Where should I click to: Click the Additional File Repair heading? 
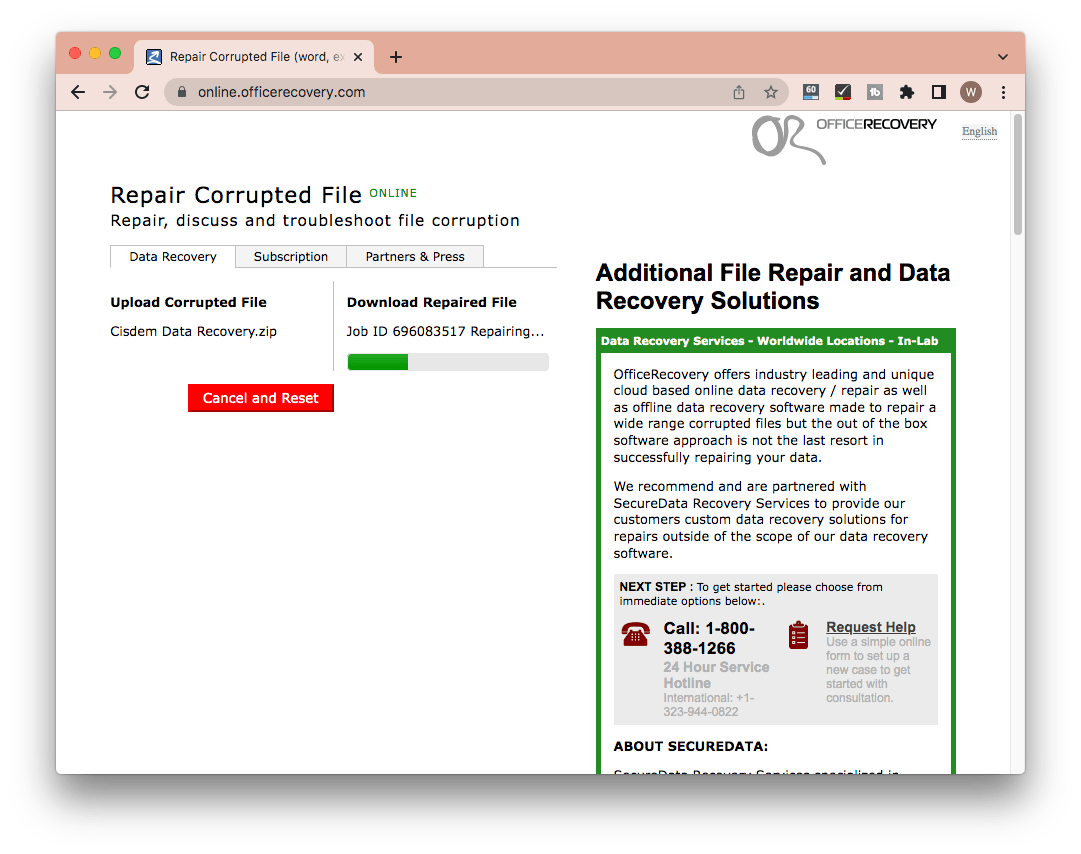(x=773, y=287)
